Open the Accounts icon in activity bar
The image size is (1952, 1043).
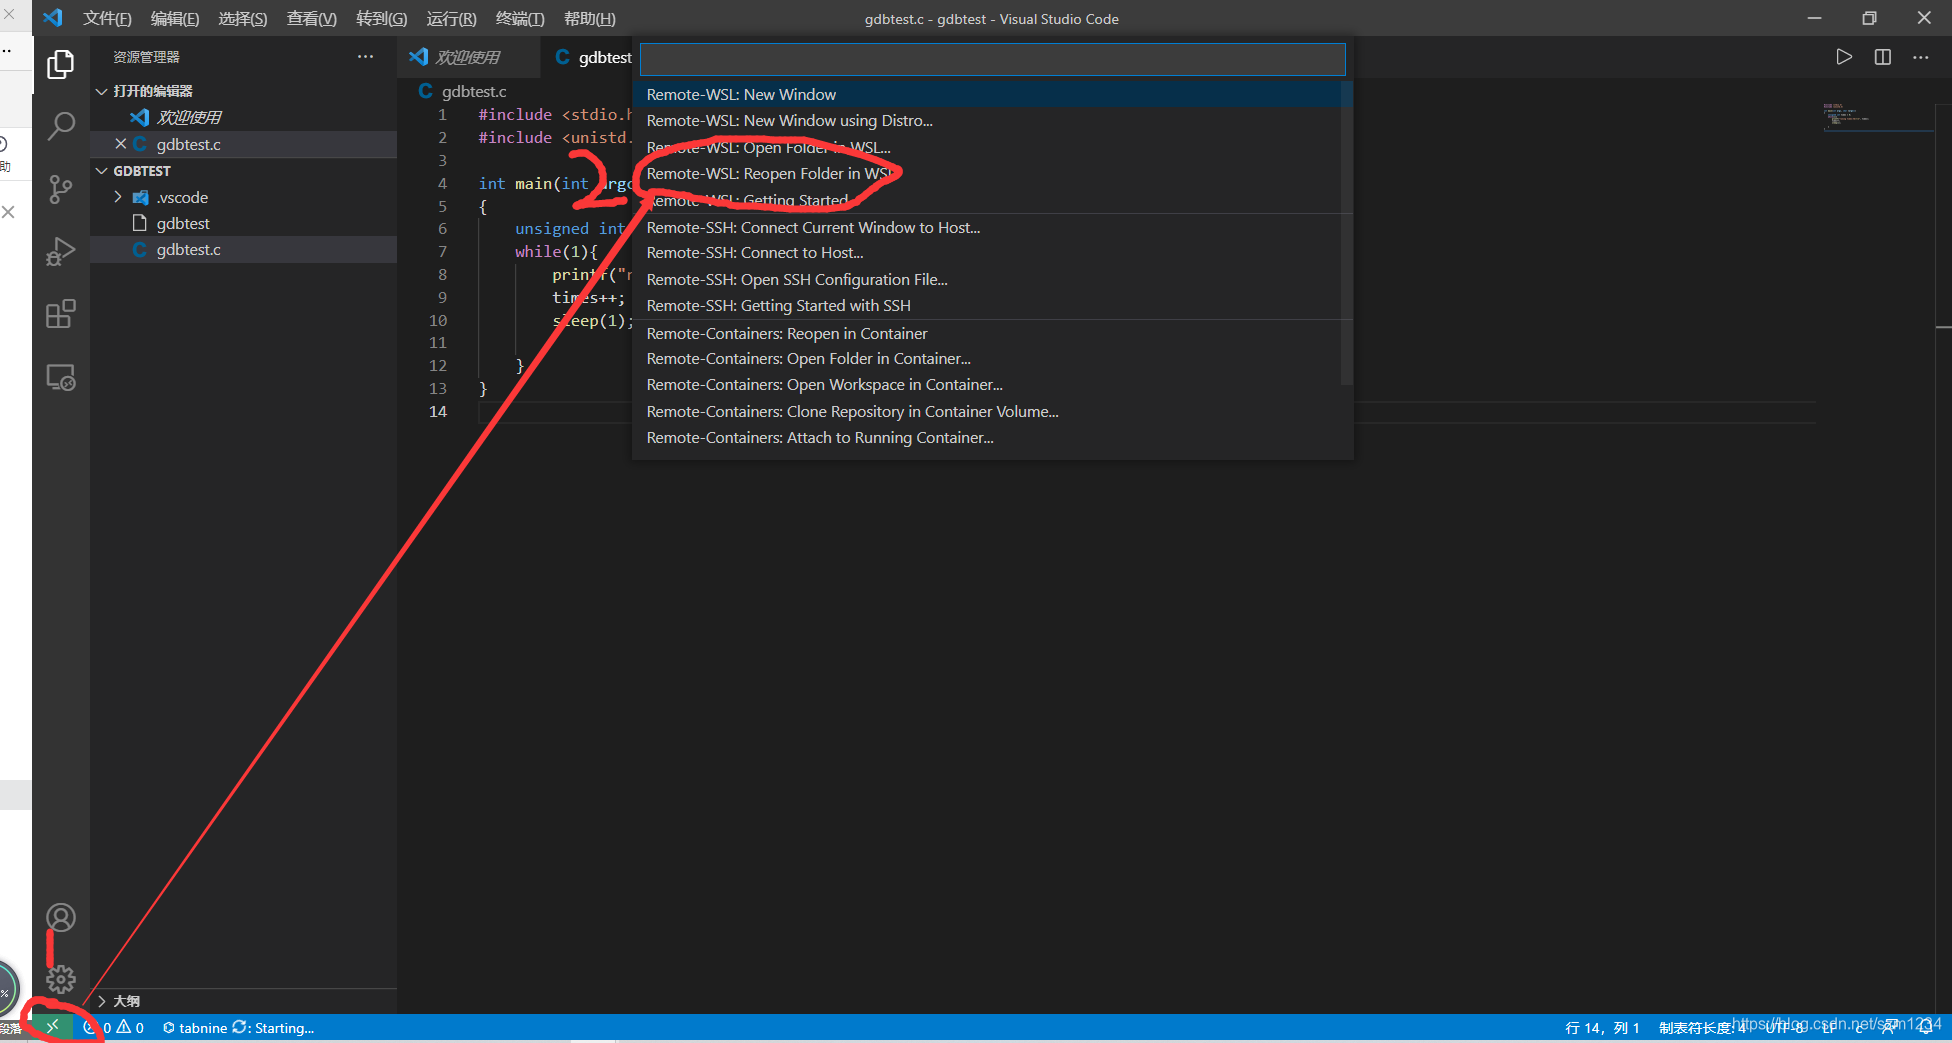(61, 917)
